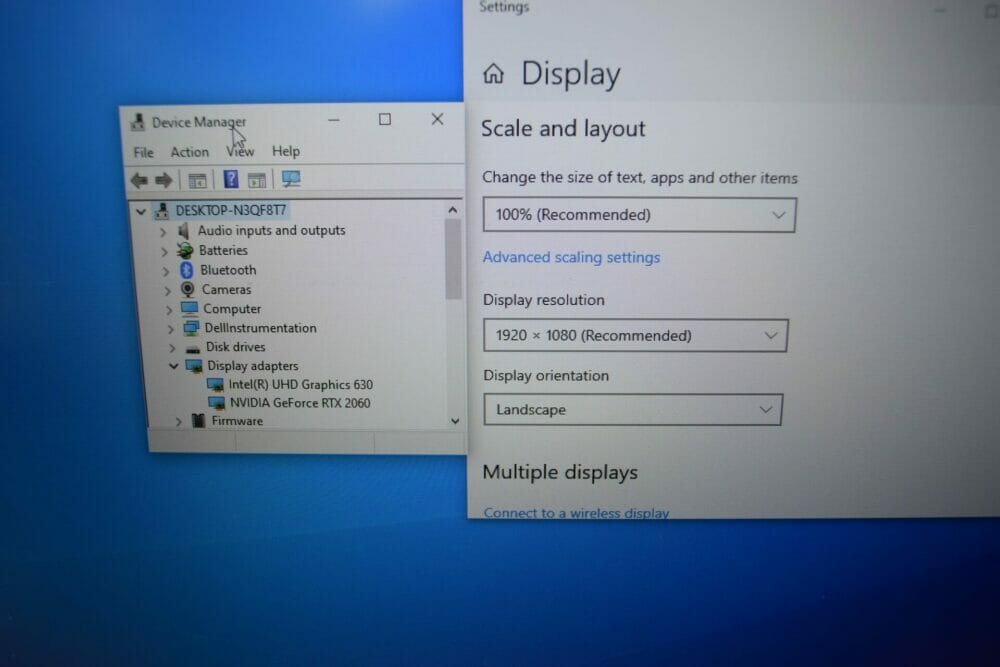Image resolution: width=1000 pixels, height=667 pixels.
Task: Click the DESKTOP-N3QF8T7 computer icon
Action: [162, 210]
